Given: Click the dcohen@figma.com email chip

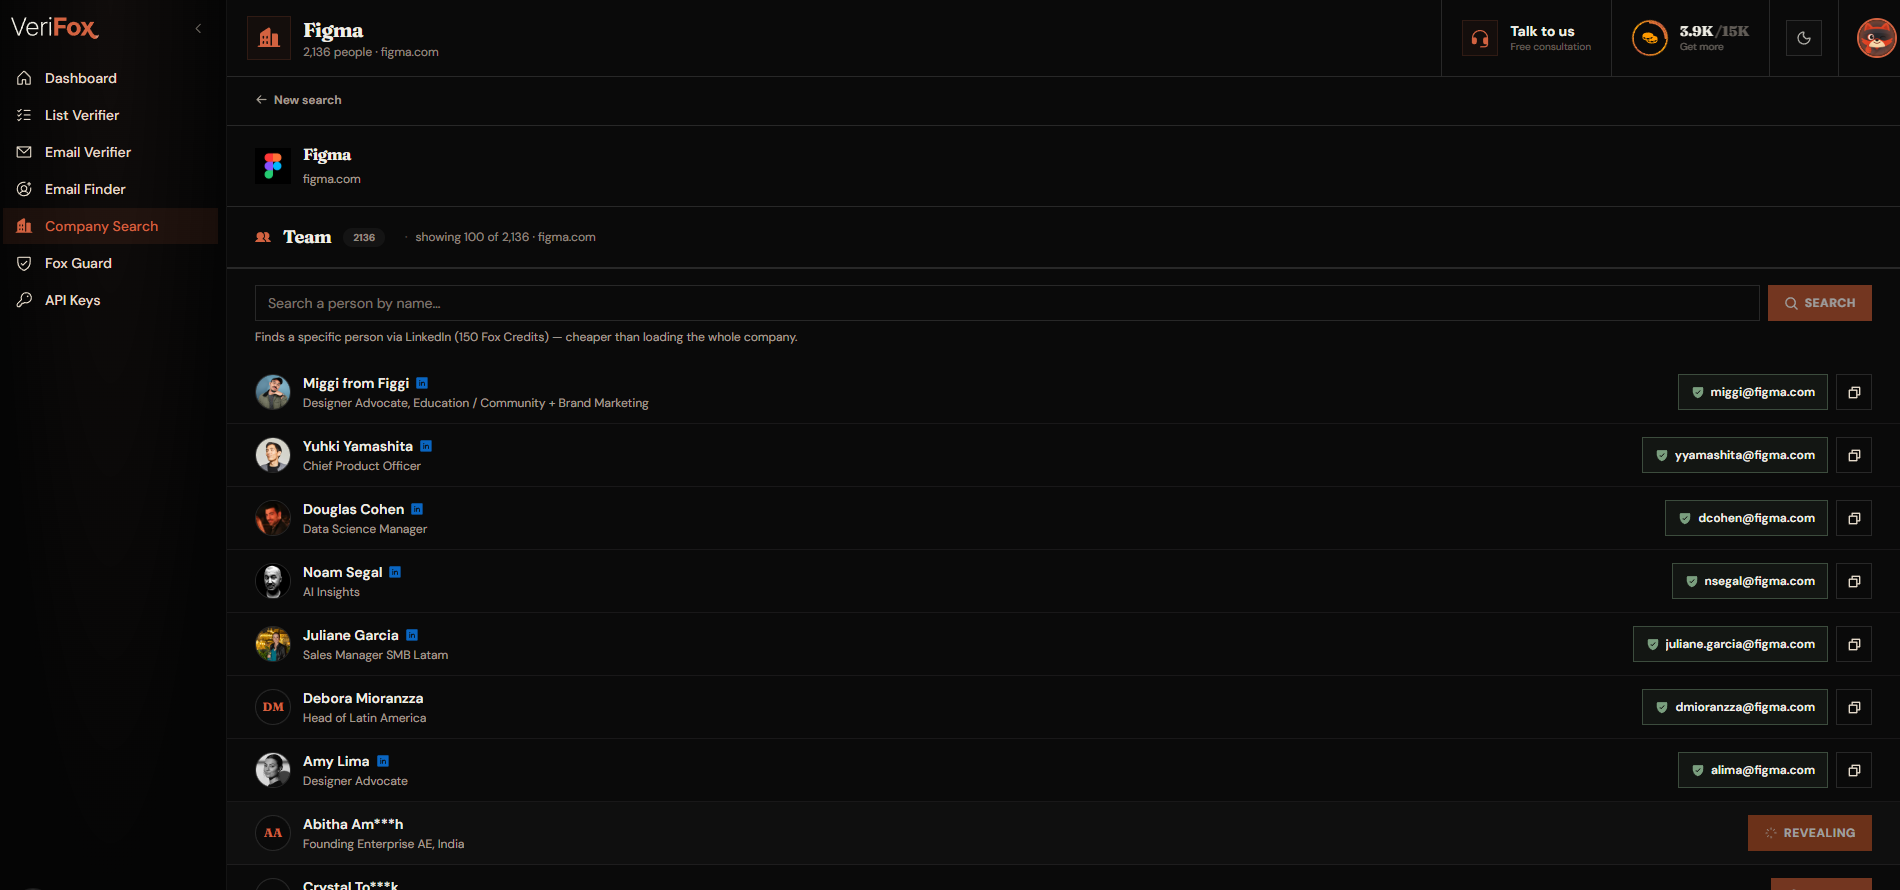Looking at the screenshot, I should click(x=1746, y=518).
